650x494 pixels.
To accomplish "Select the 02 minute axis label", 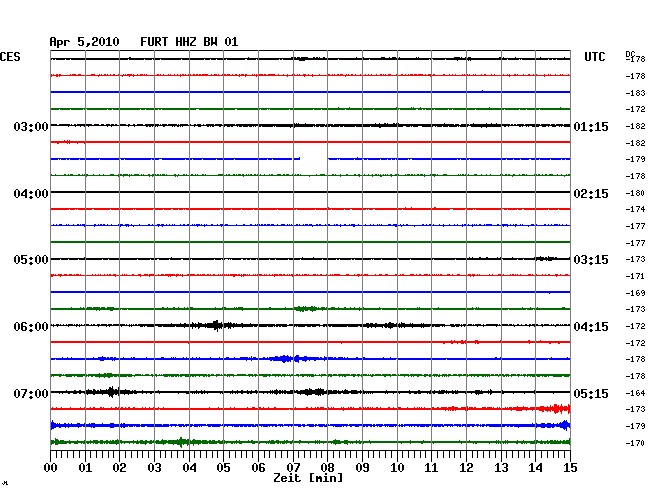I will [x=119, y=468].
